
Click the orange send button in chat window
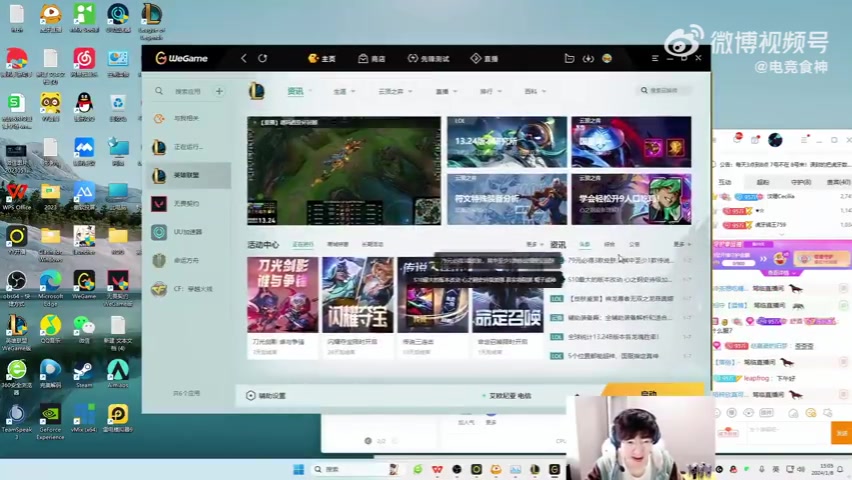(x=841, y=433)
